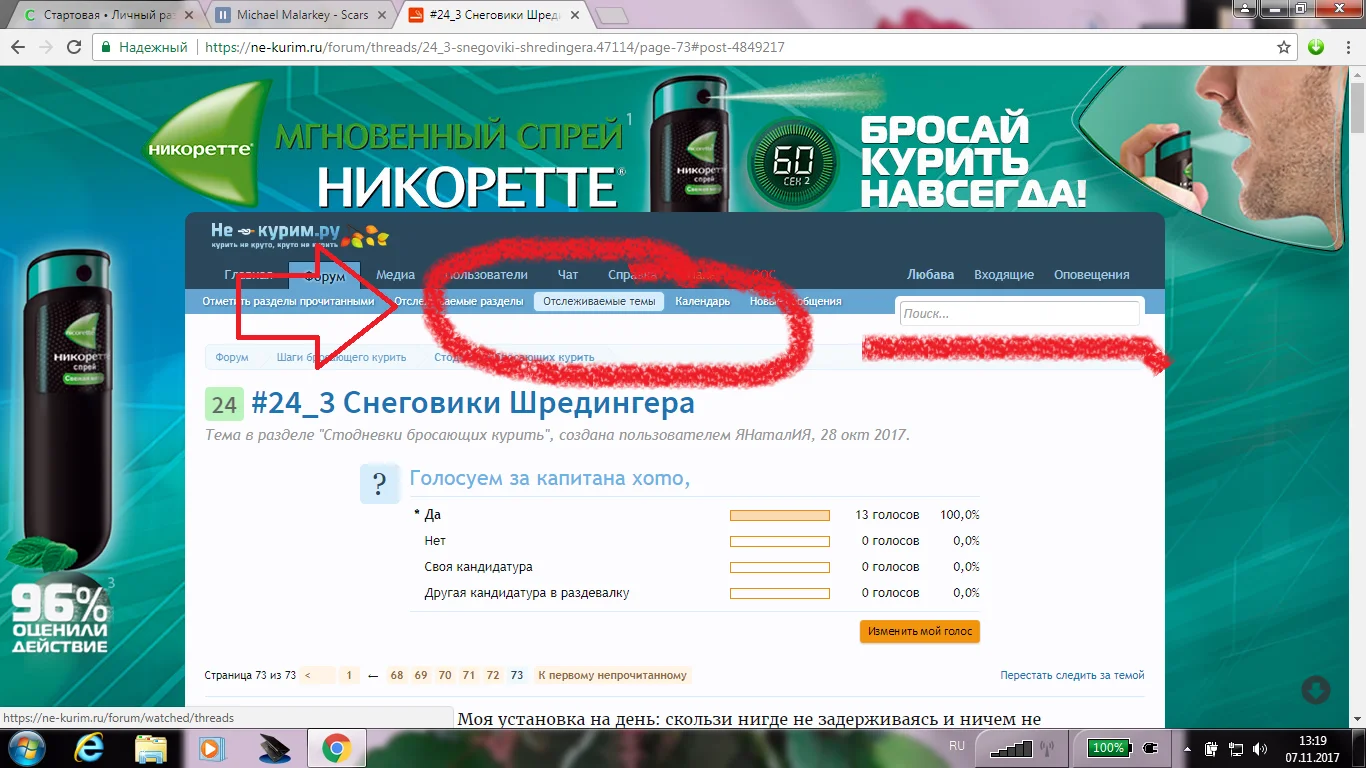Launch Internet Explorer from the taskbar

[89, 748]
